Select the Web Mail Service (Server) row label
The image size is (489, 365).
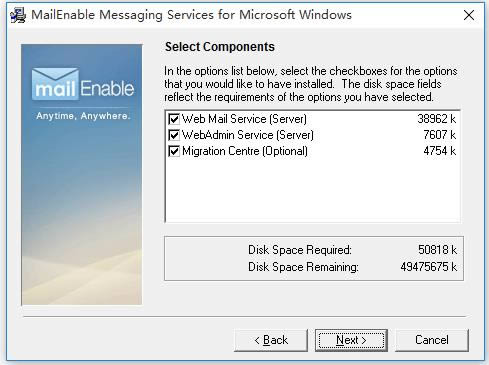click(244, 119)
